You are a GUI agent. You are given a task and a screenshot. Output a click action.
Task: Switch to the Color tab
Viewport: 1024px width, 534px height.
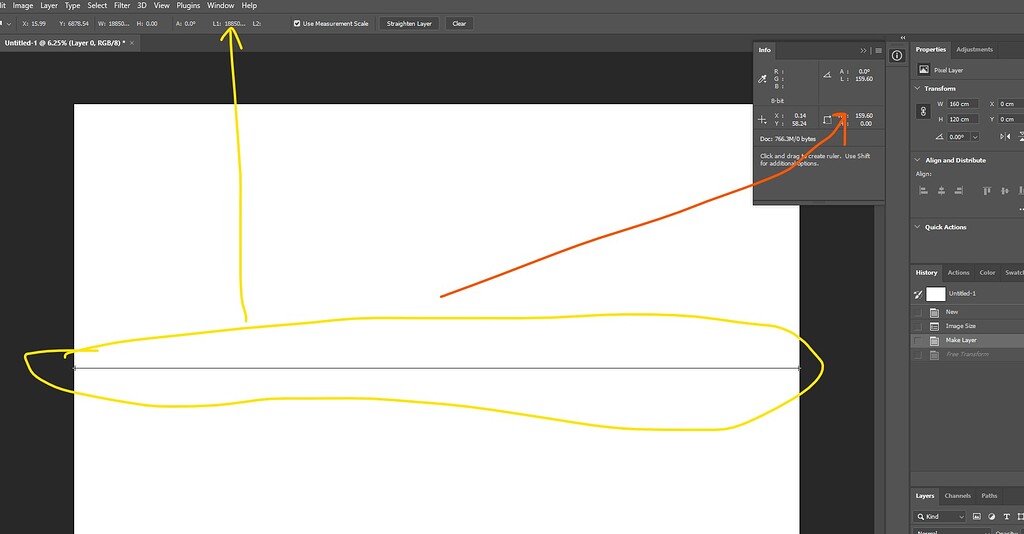987,273
